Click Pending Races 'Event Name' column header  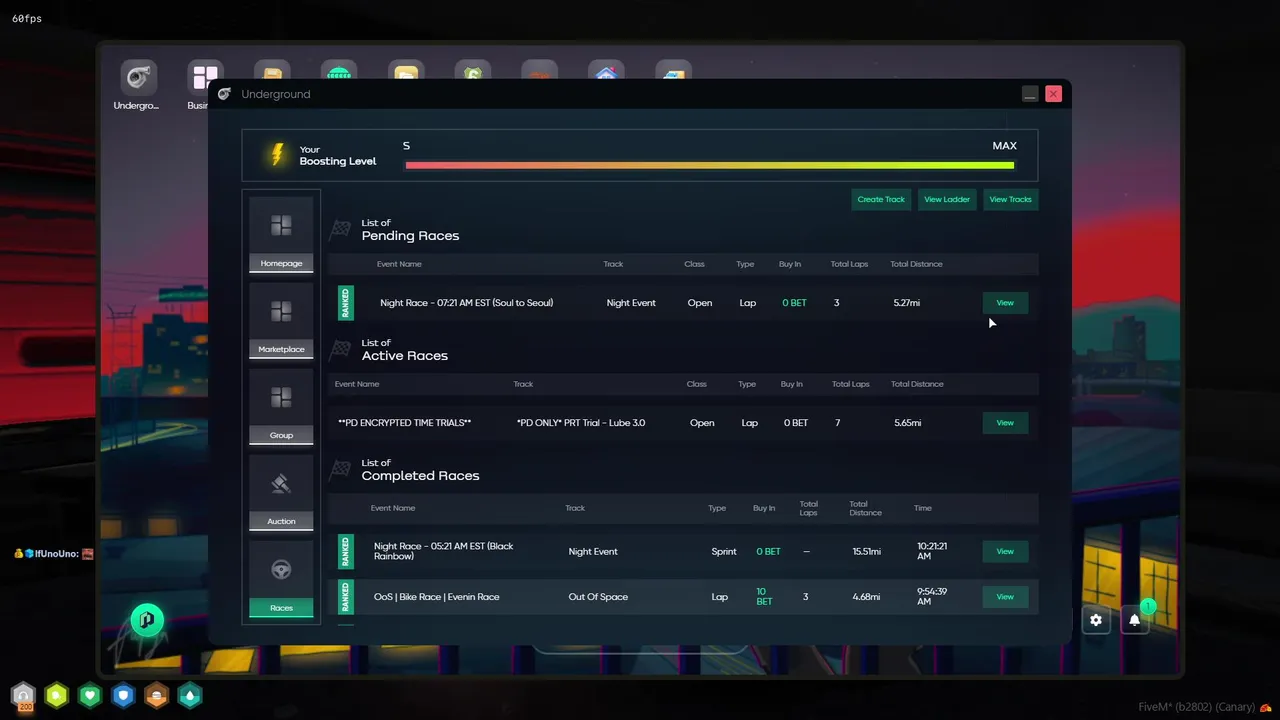coord(399,264)
